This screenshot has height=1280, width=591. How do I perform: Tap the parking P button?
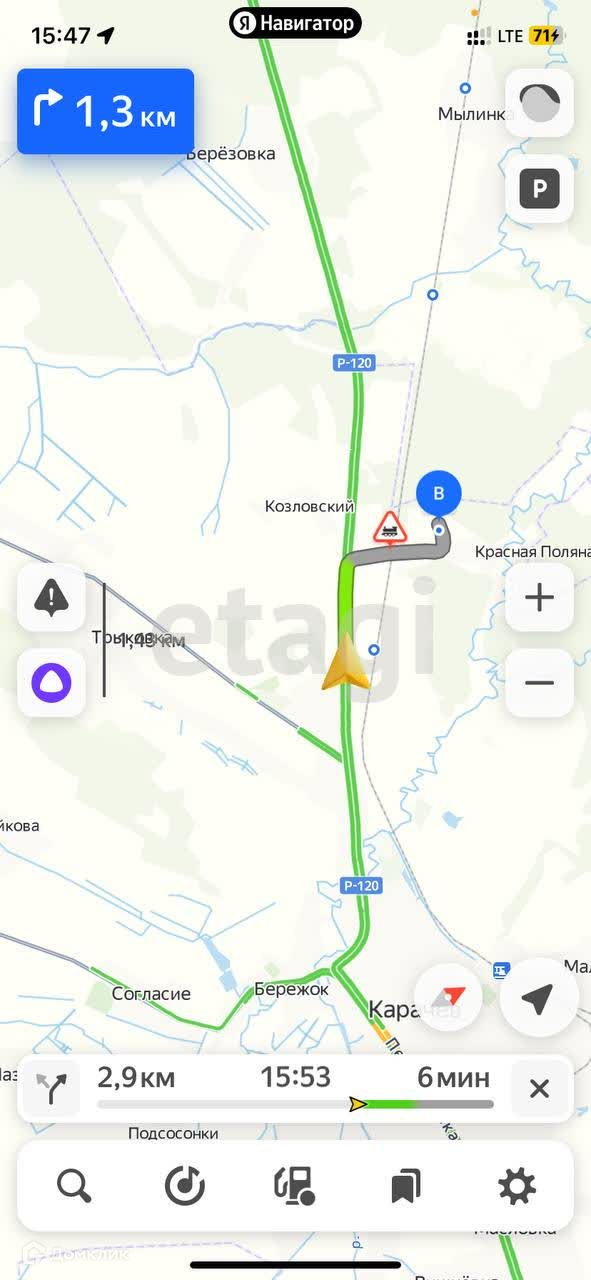(539, 188)
